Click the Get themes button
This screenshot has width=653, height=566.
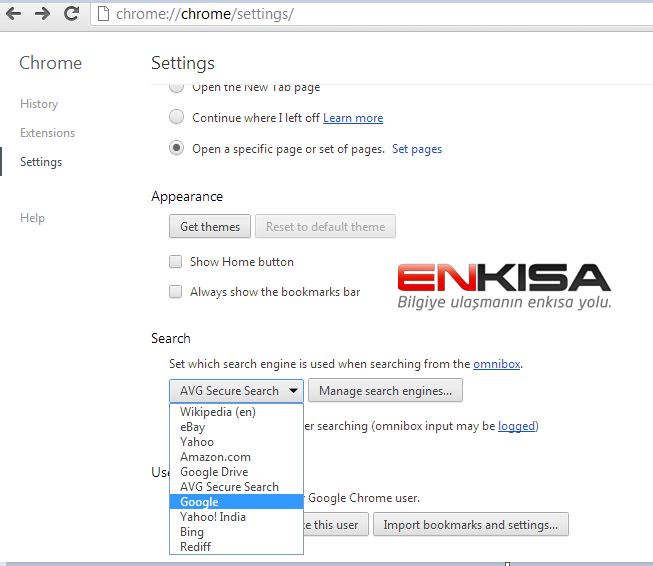click(210, 227)
